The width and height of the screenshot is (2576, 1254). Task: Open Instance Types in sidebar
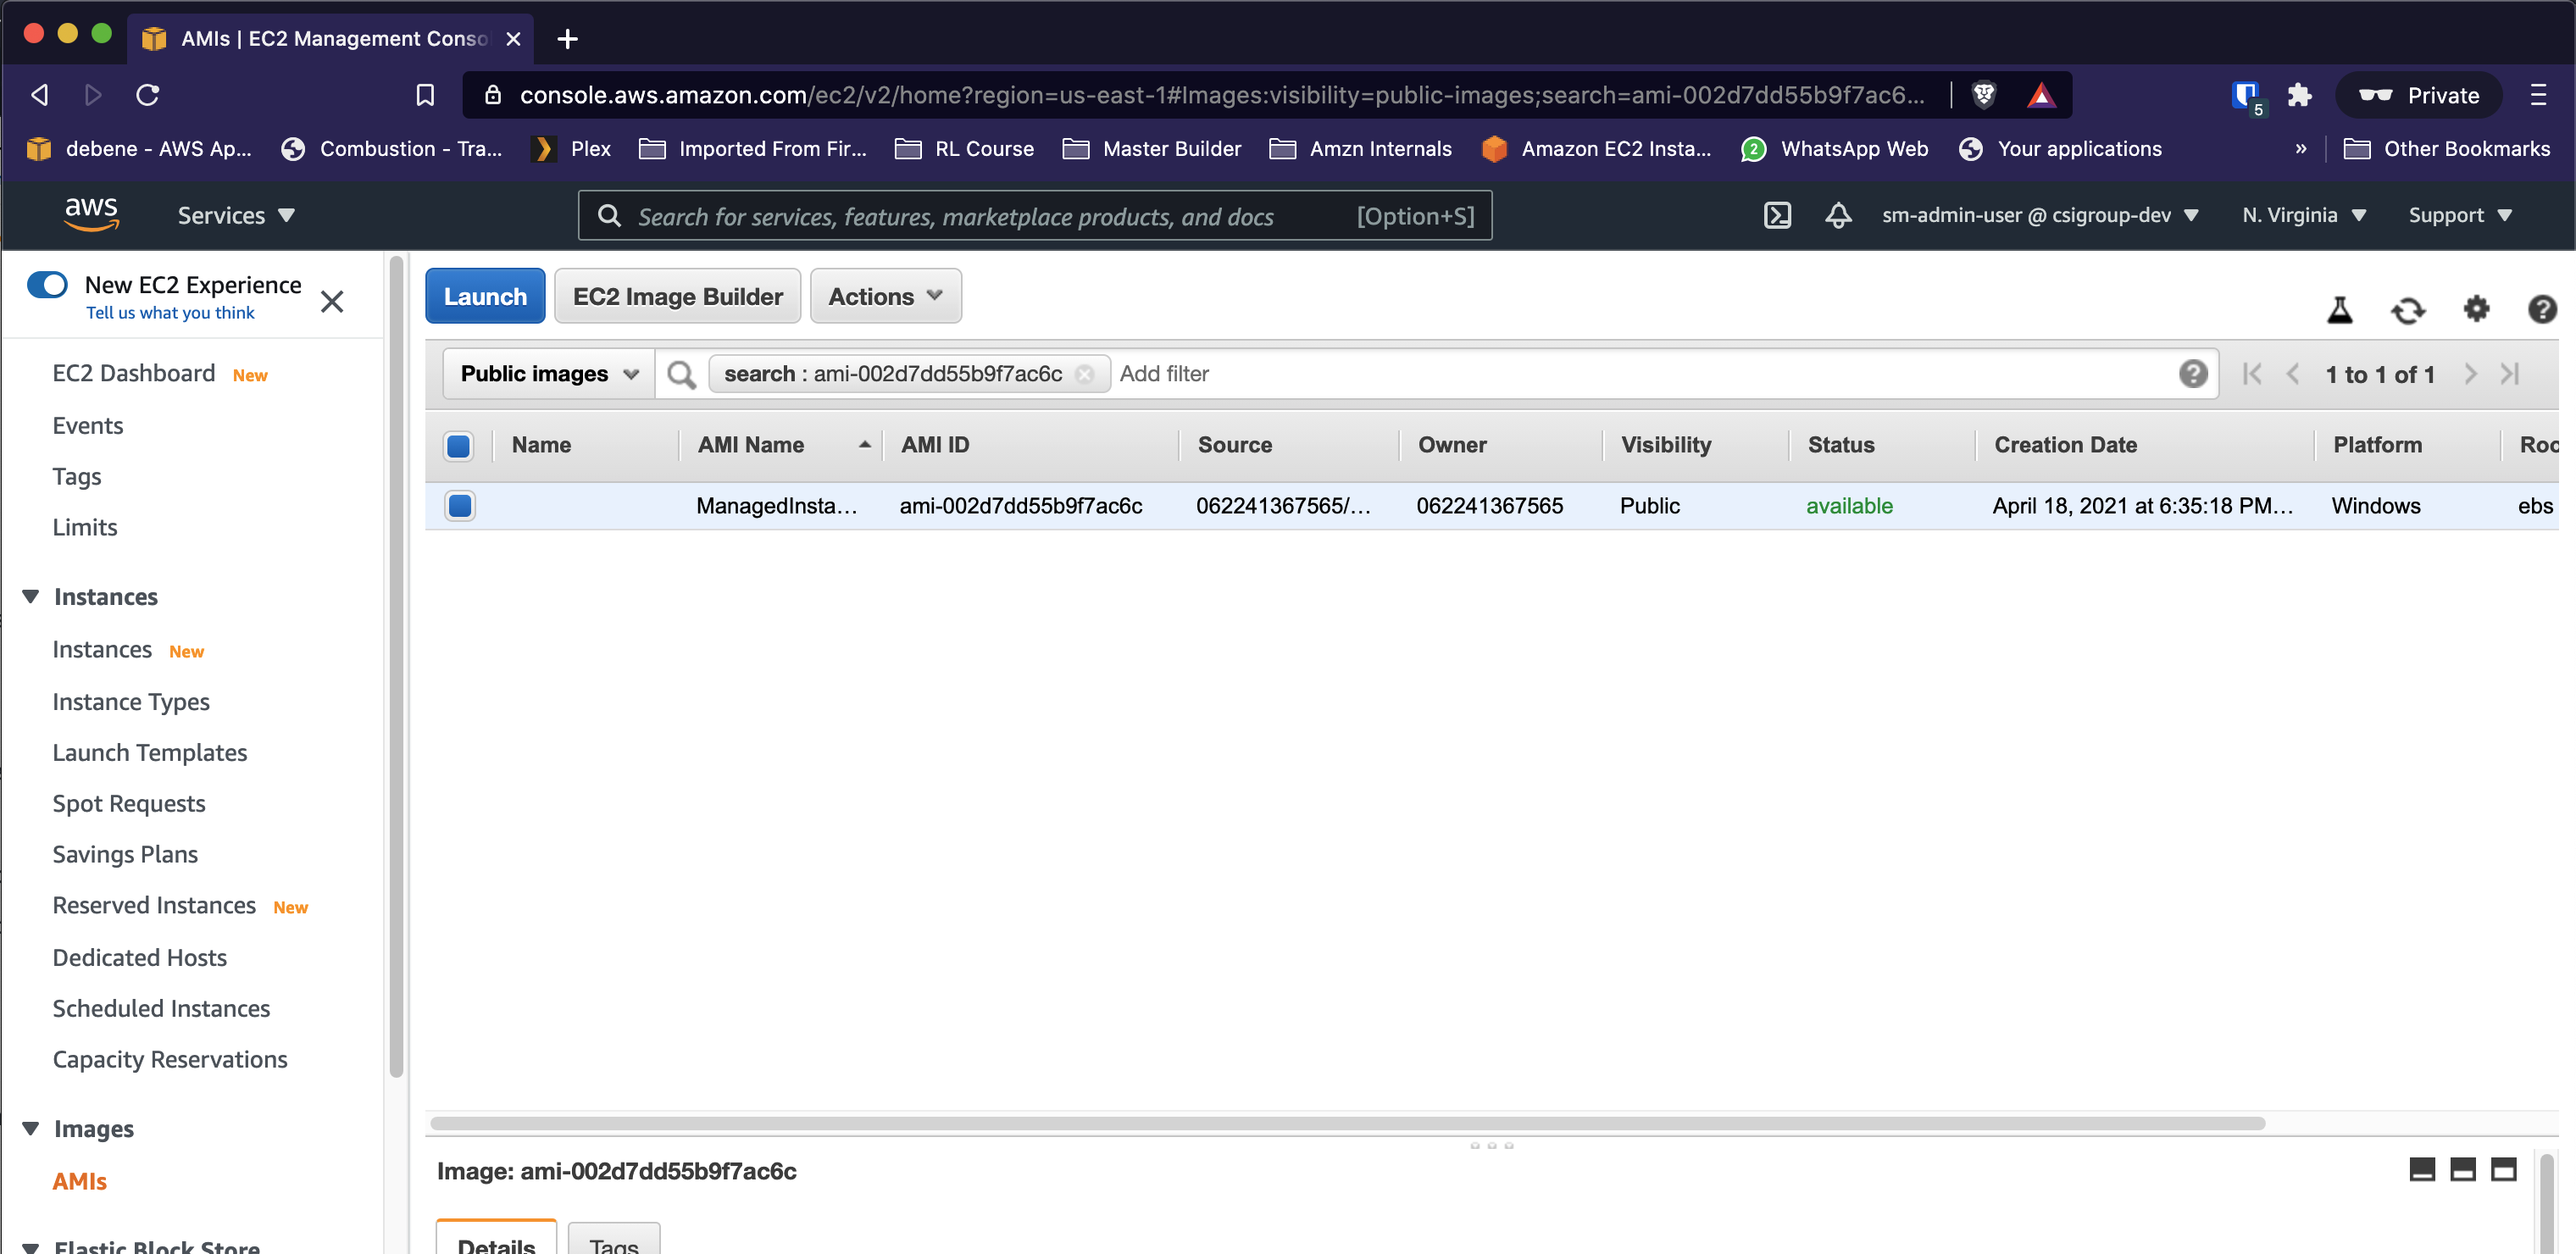point(131,702)
